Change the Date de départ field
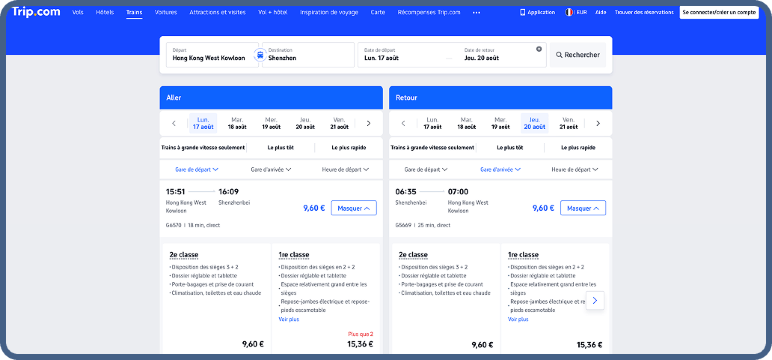Screen dimensions: 772x360 pos(404,55)
